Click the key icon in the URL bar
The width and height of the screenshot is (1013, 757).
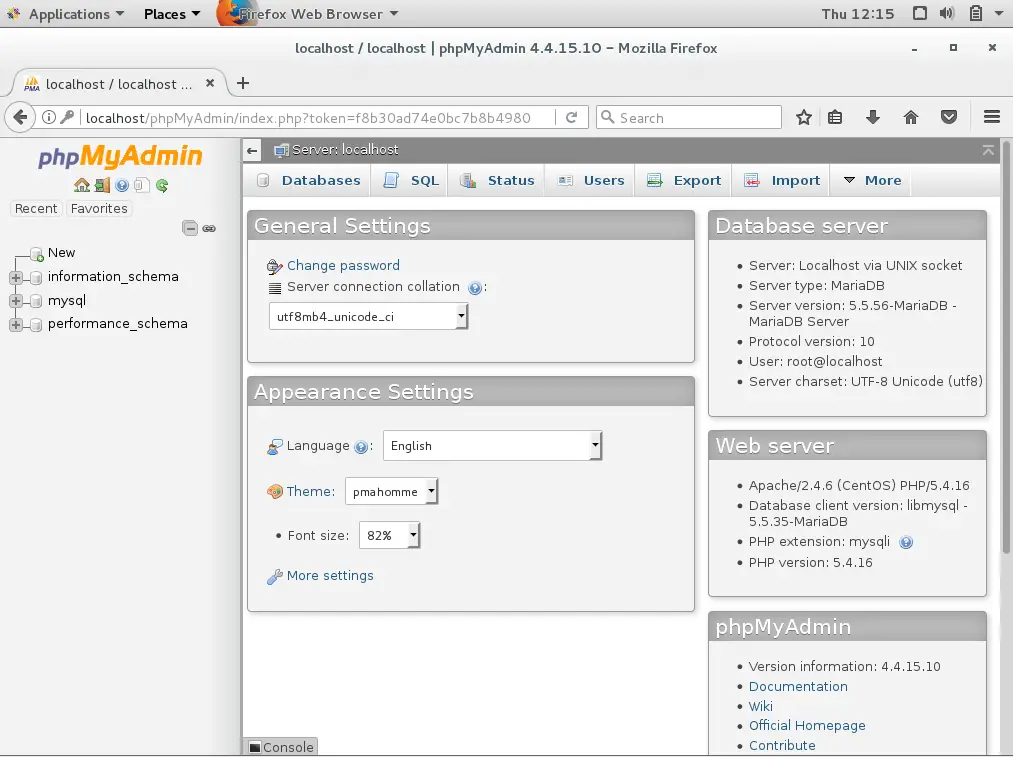click(67, 118)
